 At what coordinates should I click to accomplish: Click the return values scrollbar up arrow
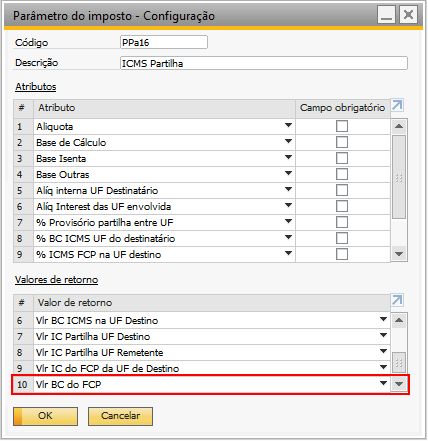[x=399, y=320]
